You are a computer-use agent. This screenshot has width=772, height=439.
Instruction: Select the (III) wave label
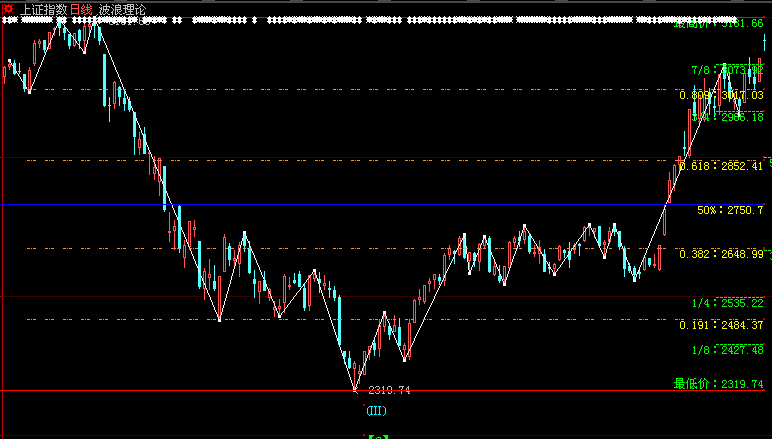click(377, 410)
